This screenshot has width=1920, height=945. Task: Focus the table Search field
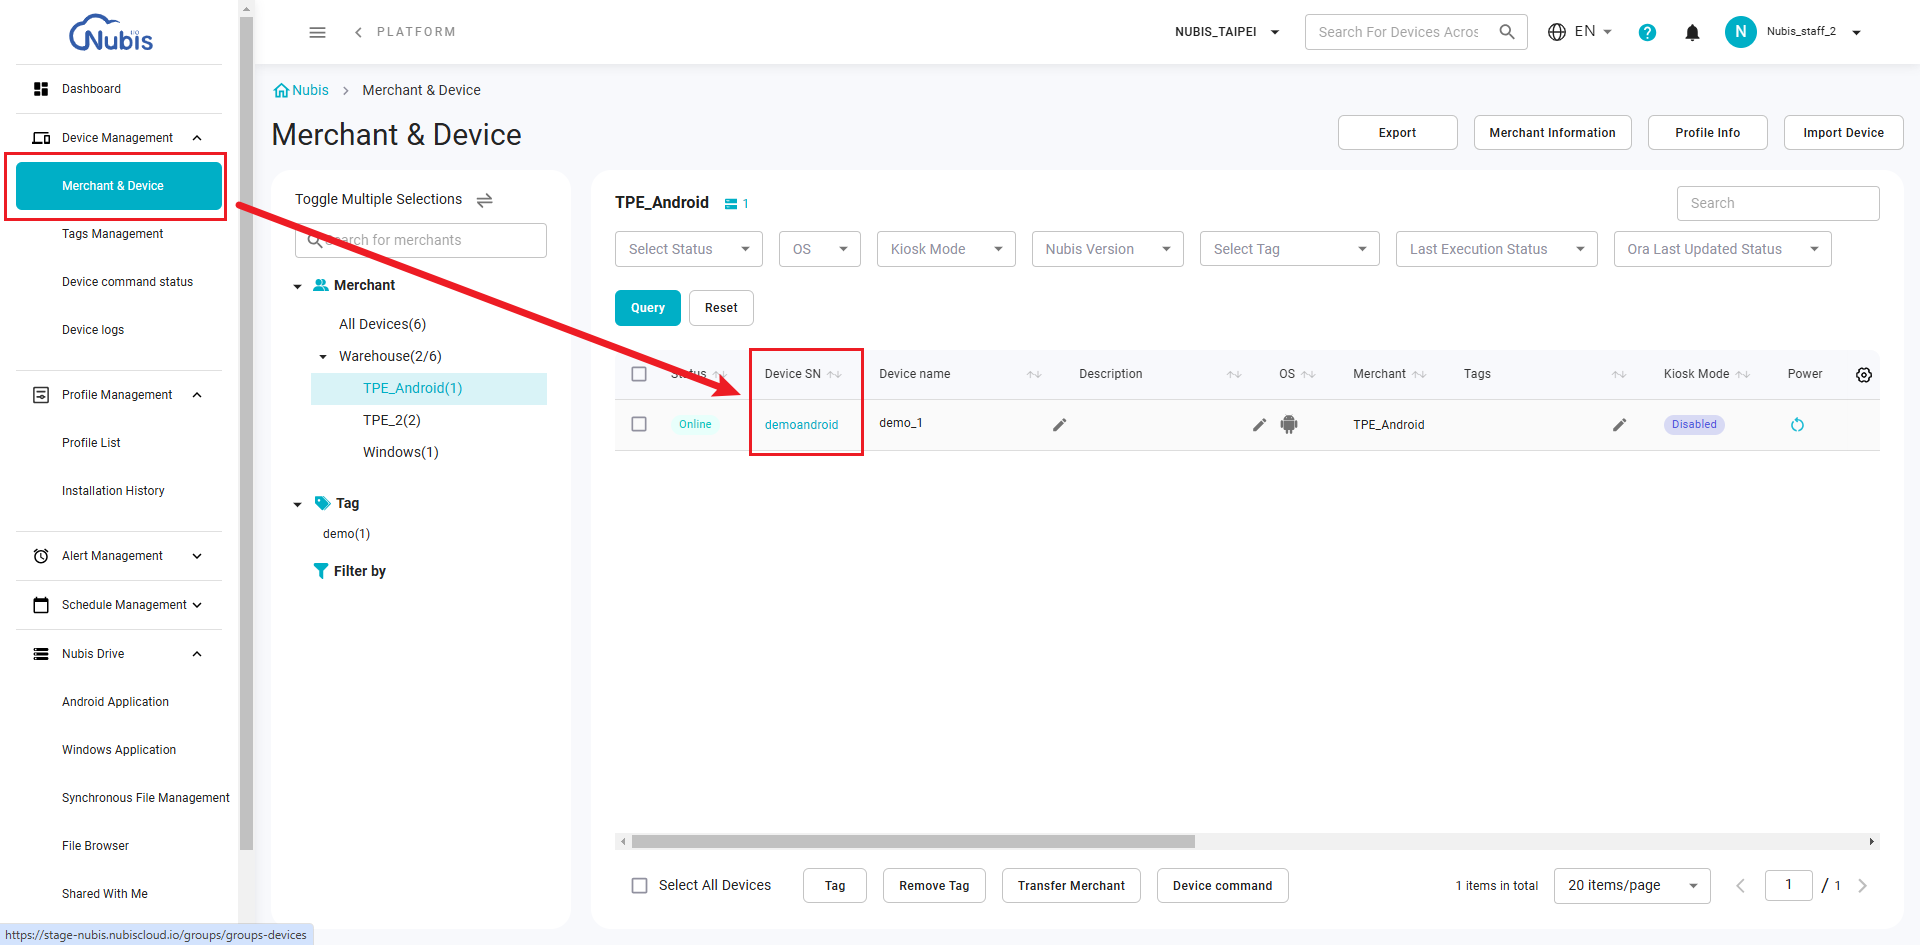point(1778,203)
